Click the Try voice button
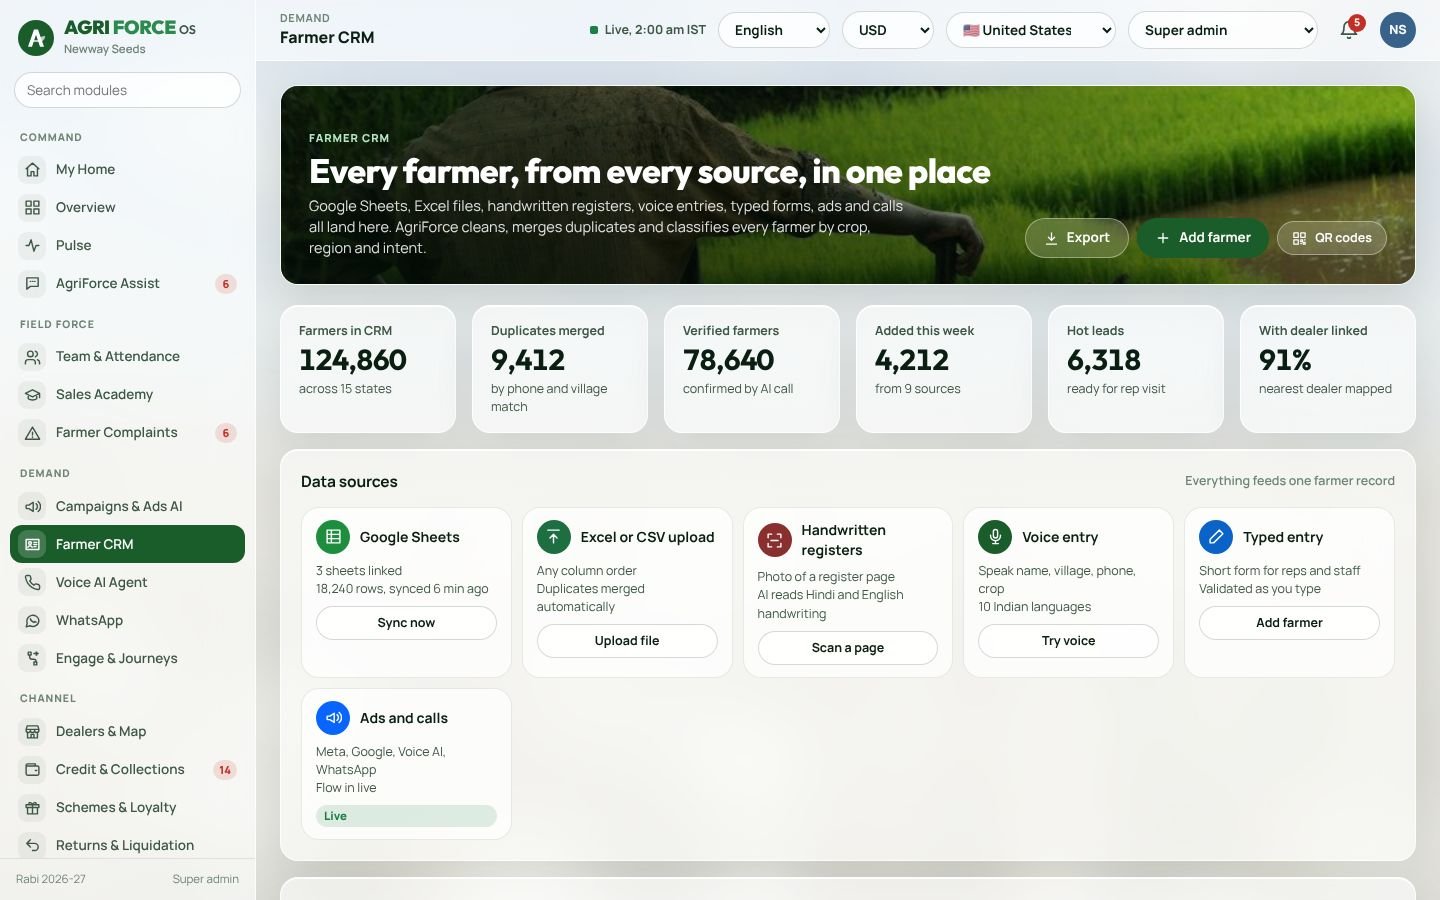This screenshot has width=1440, height=900. pos(1068,641)
